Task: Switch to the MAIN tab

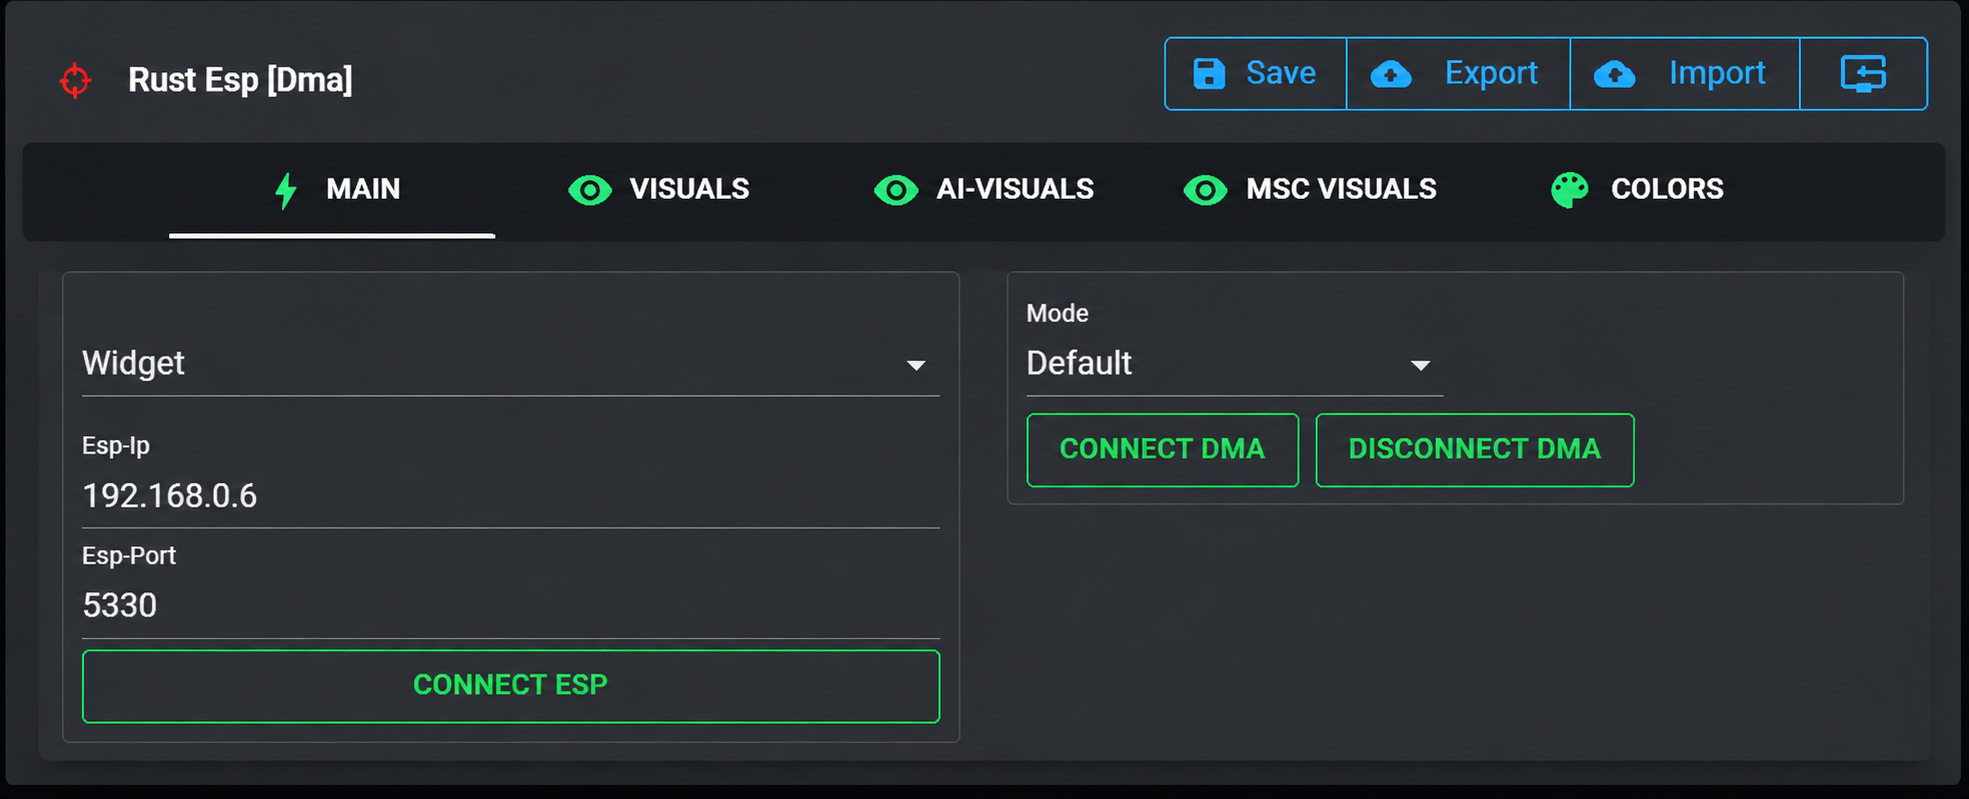Action: [332, 189]
